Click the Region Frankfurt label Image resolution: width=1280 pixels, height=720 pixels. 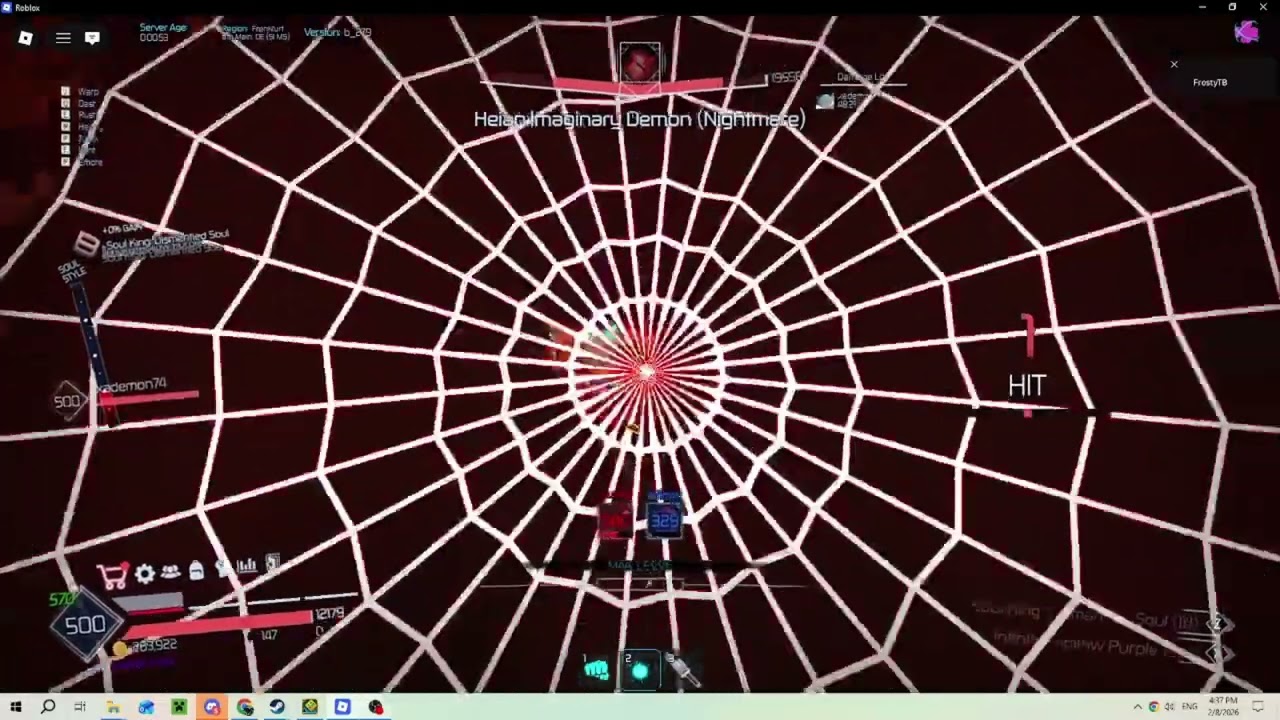255,32
